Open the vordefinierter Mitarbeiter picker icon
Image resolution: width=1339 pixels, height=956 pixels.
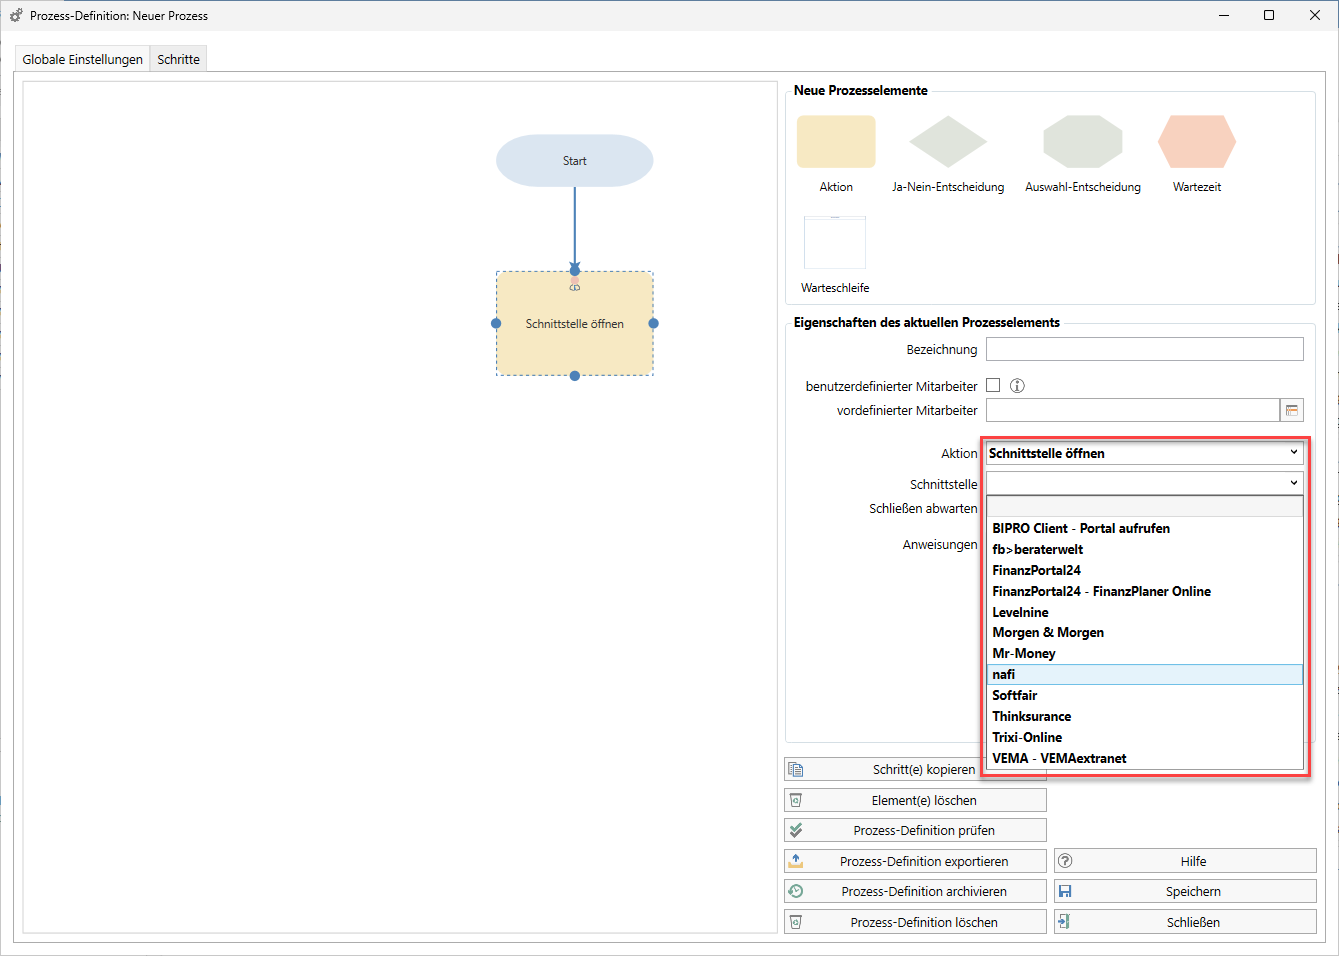tap(1292, 410)
